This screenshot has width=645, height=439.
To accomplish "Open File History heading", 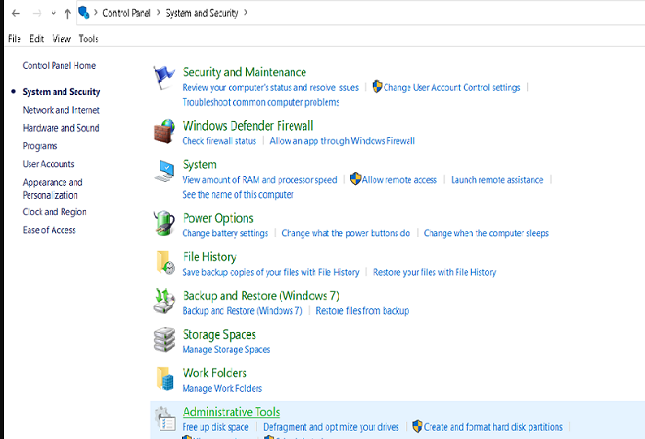I will pyautogui.click(x=210, y=257).
